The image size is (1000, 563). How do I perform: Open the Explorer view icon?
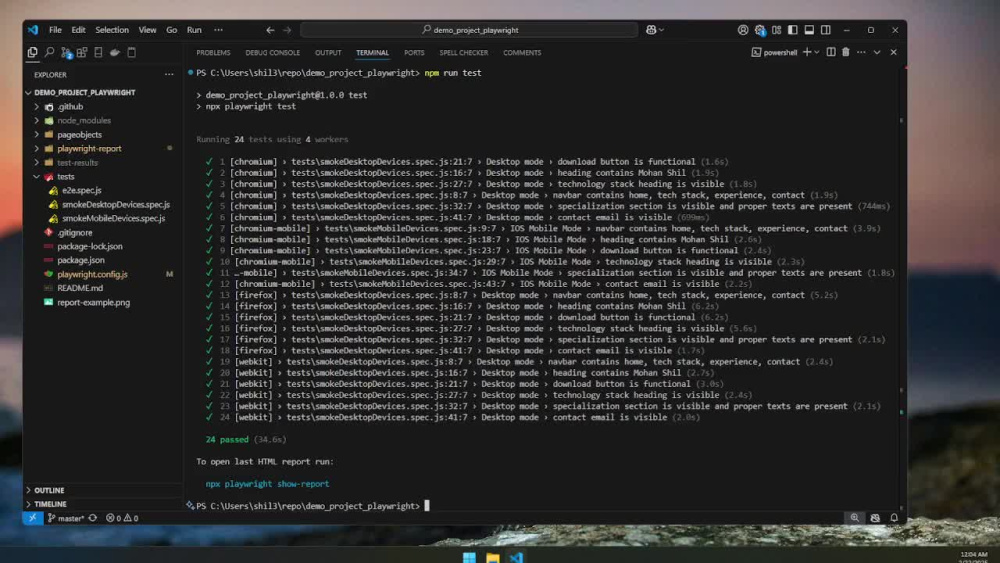(x=33, y=52)
